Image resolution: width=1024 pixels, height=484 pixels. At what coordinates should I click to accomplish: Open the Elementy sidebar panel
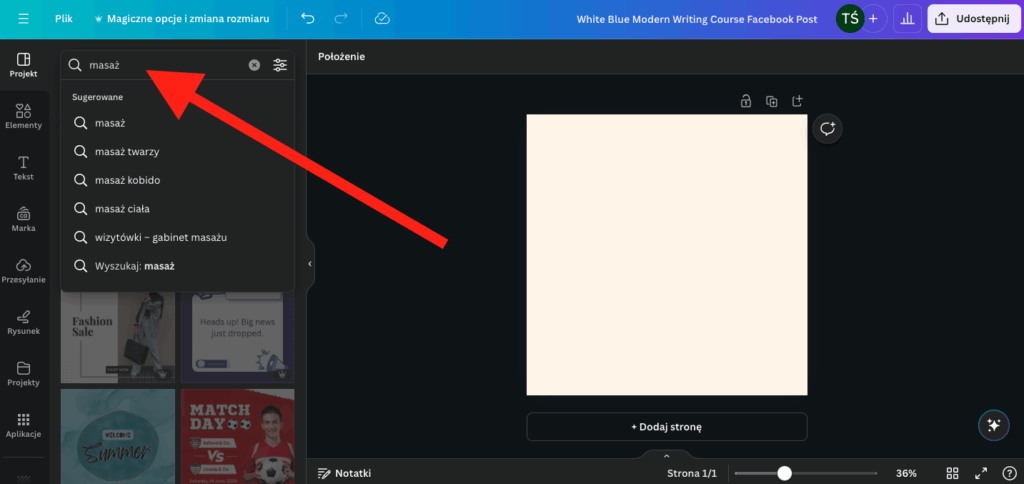click(24, 116)
